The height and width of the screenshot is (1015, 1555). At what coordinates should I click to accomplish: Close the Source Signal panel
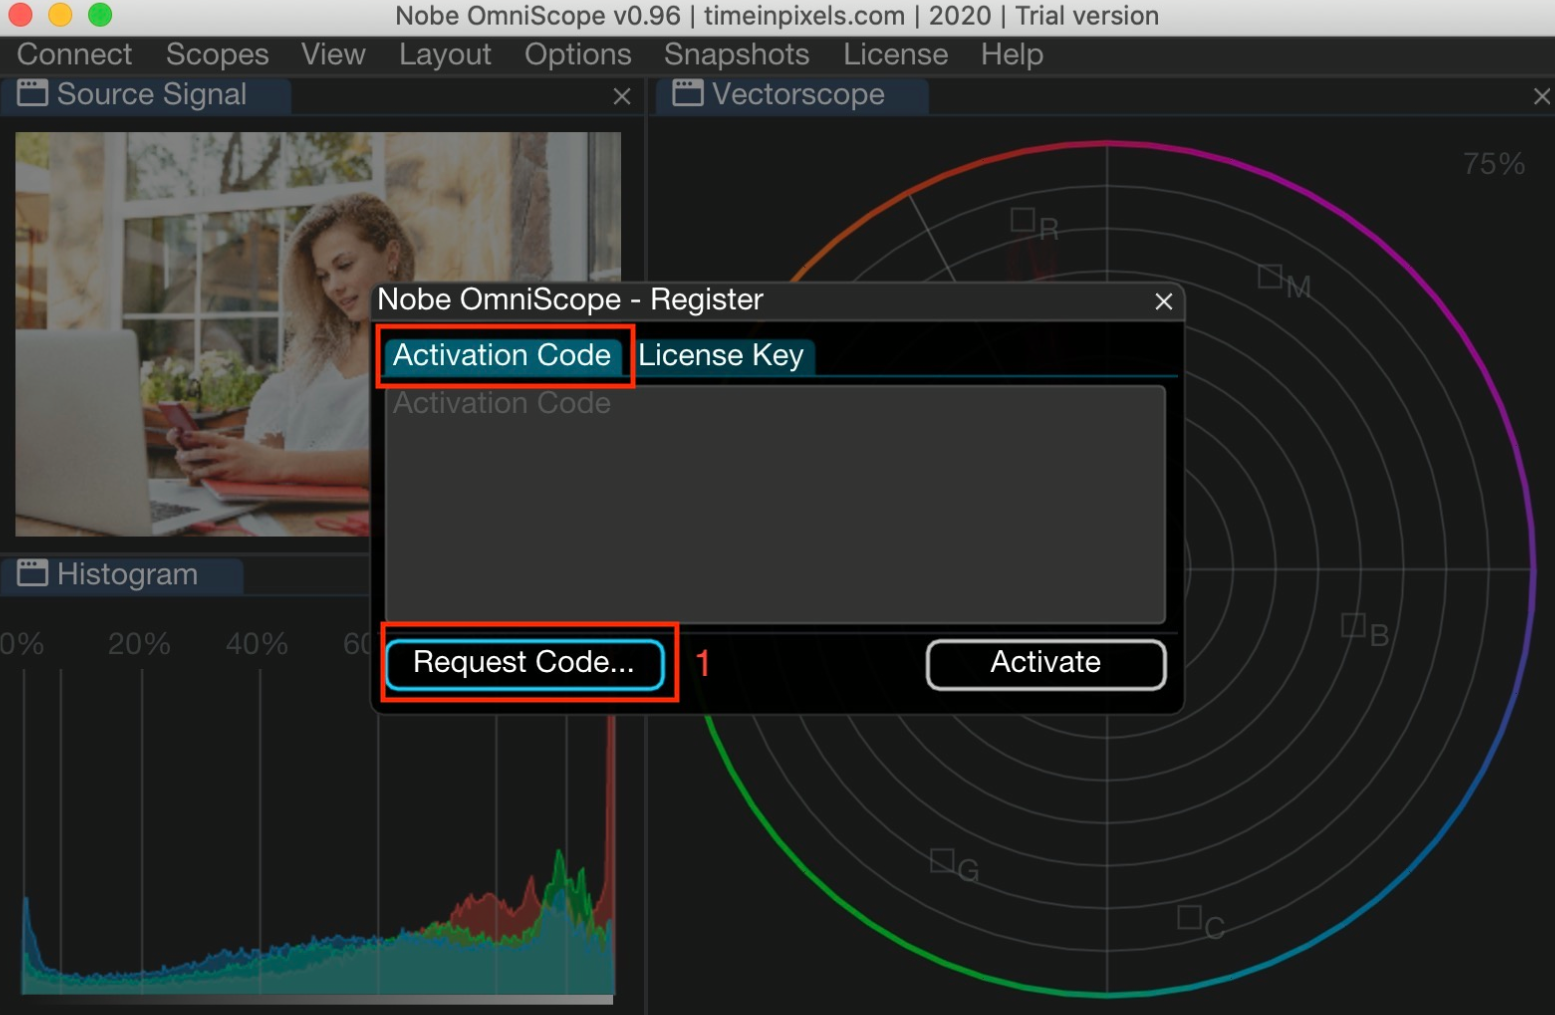click(621, 96)
